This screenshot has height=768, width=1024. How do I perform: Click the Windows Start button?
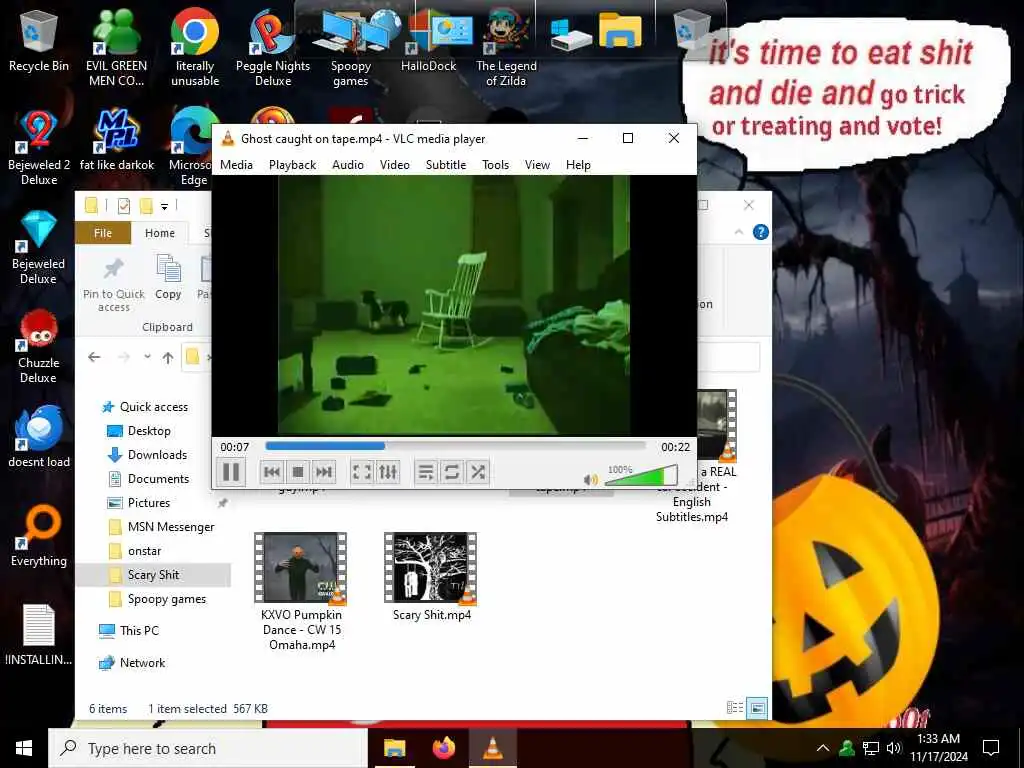coord(24,748)
